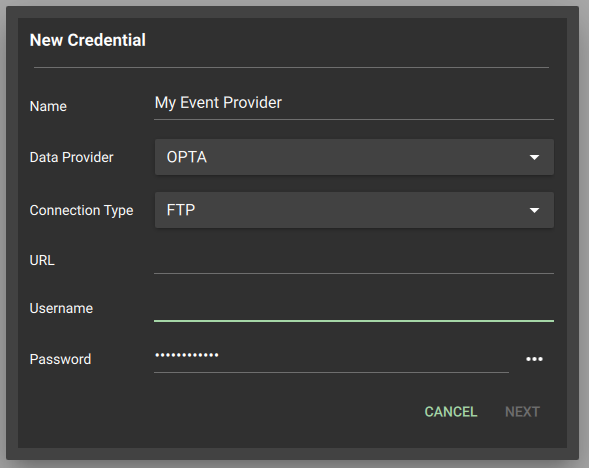
Task: Click into the empty URL field
Action: click(354, 259)
